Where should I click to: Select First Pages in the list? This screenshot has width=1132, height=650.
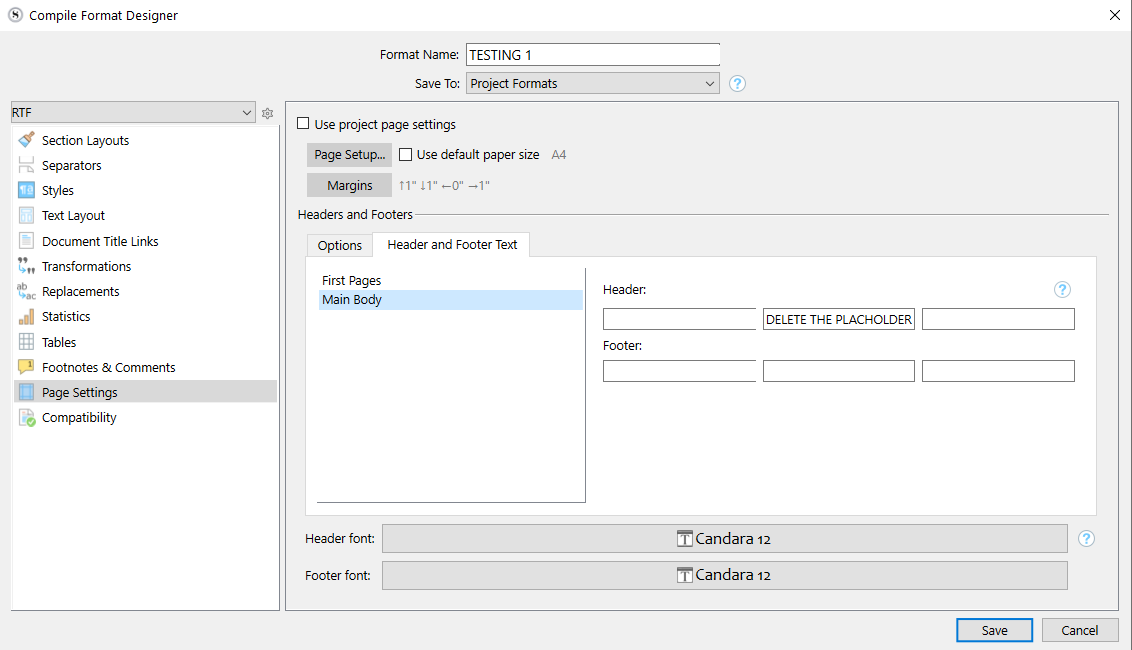click(x=351, y=281)
